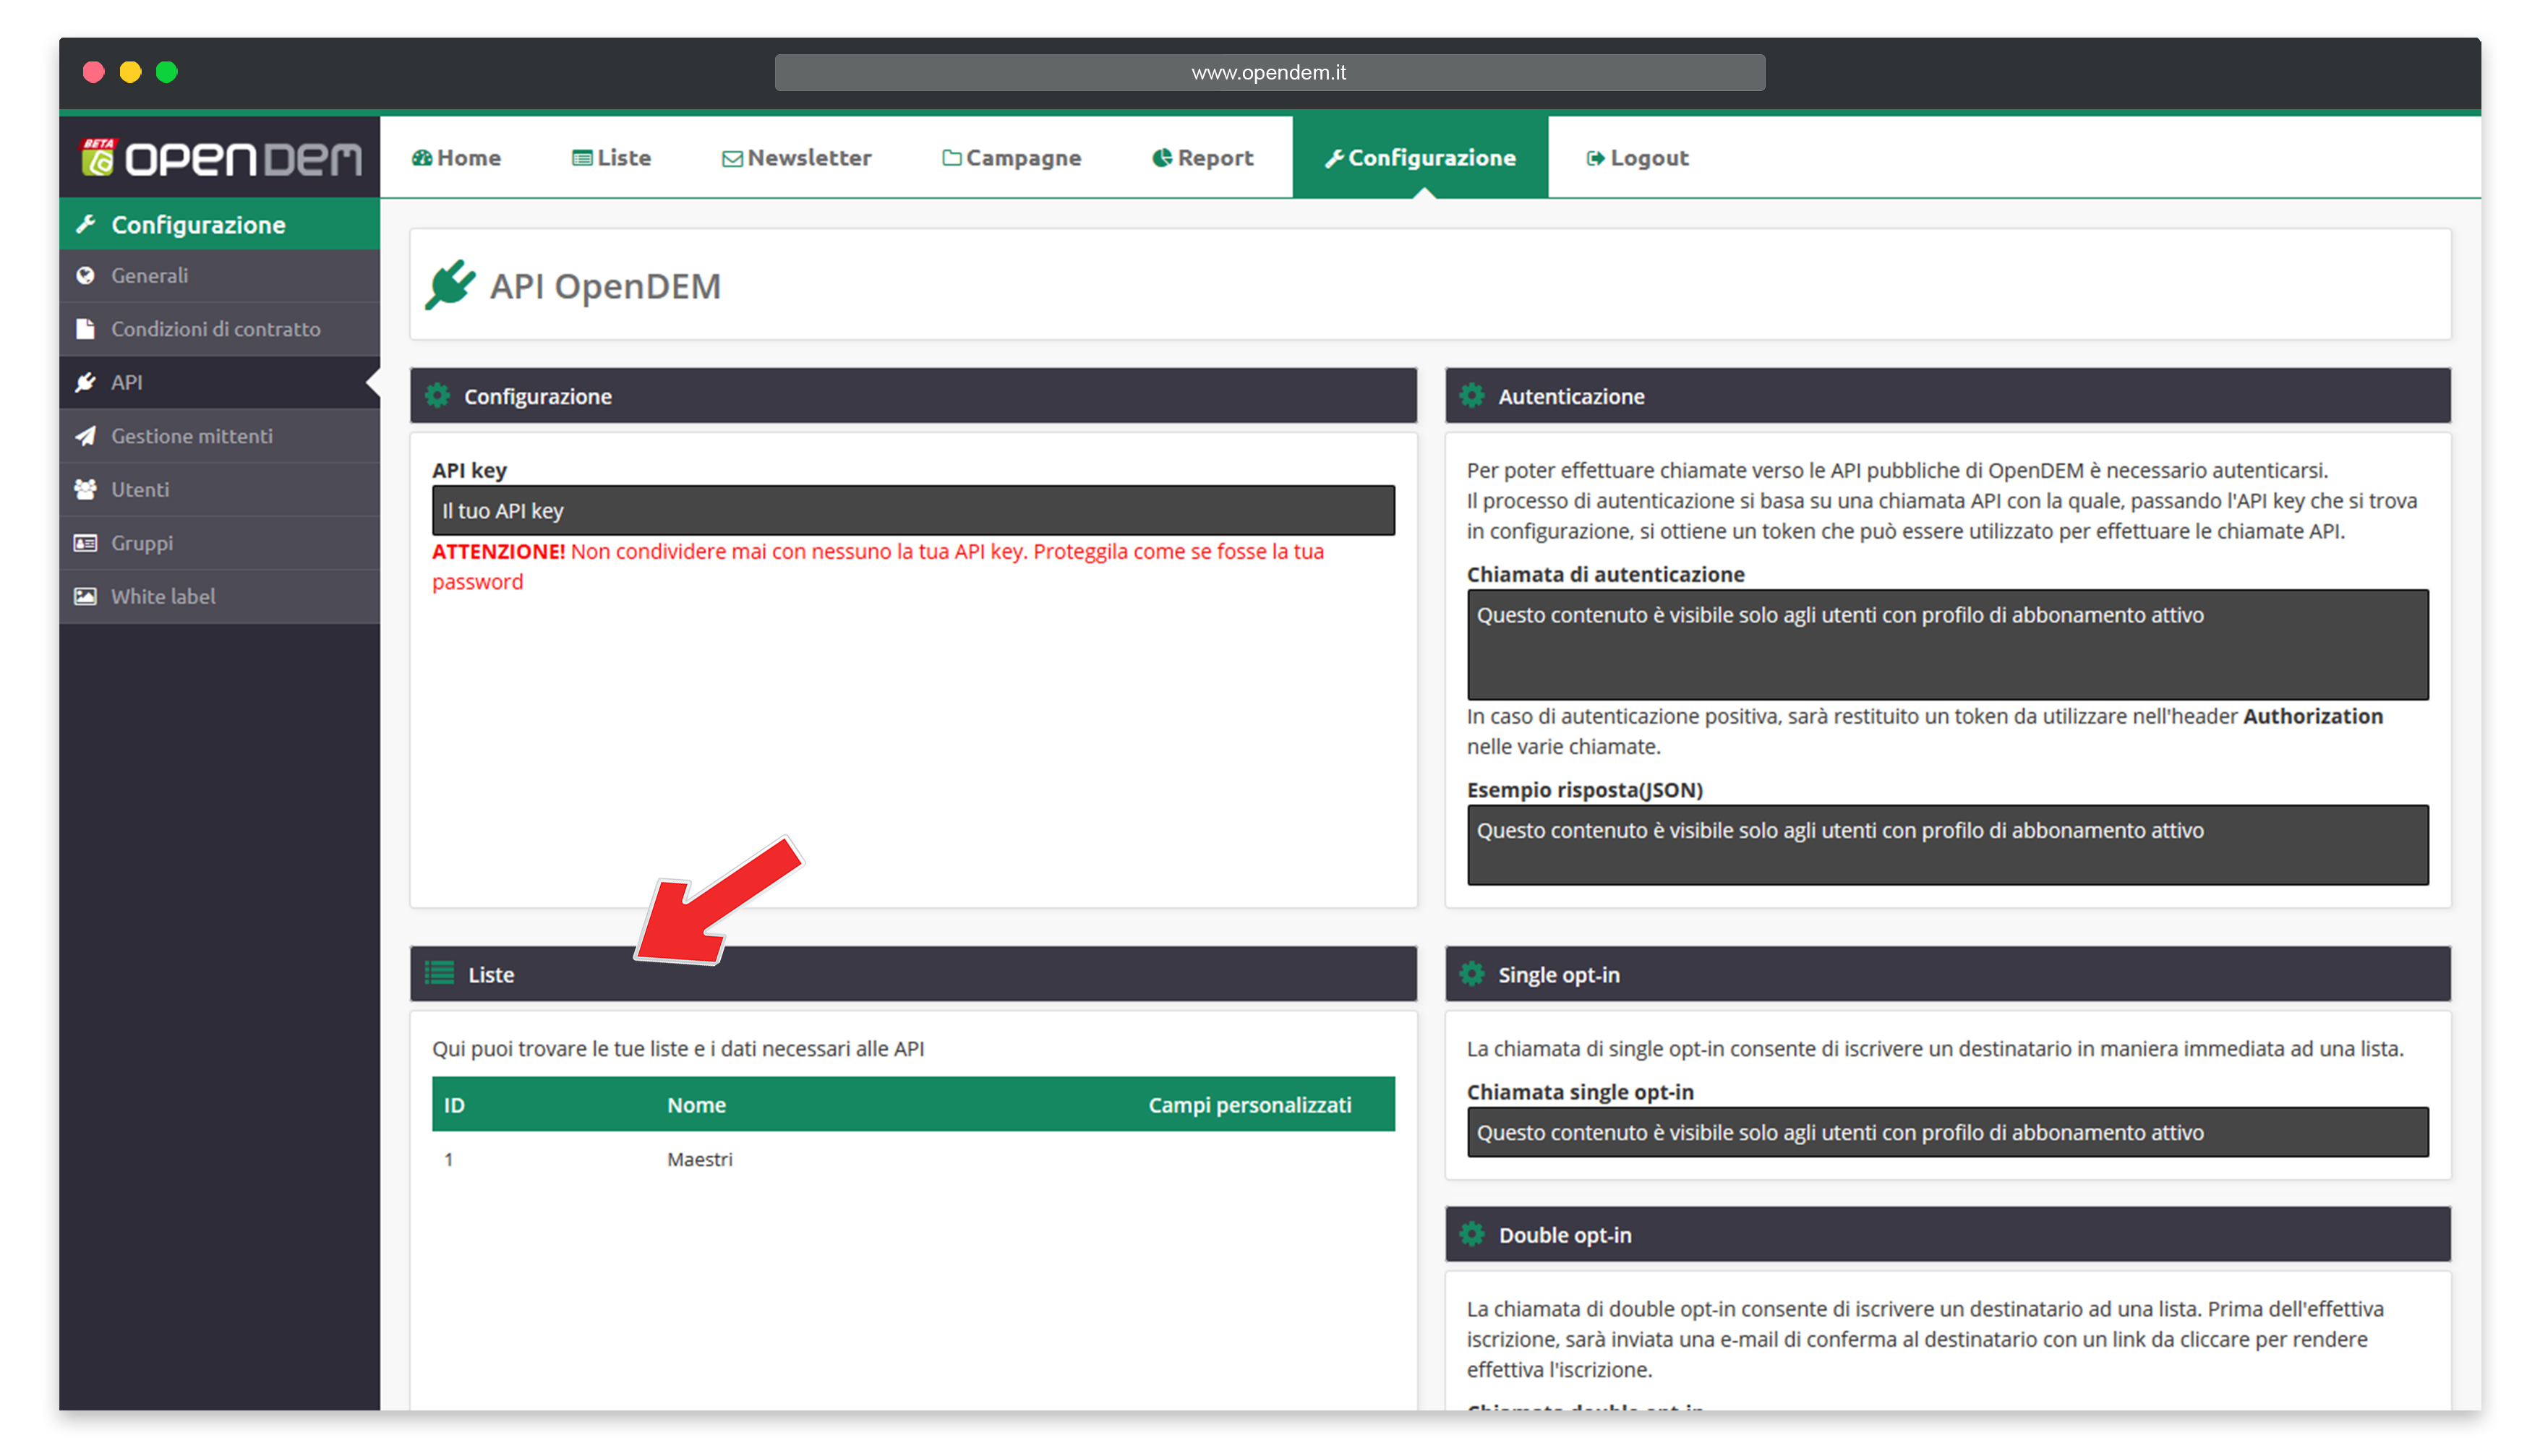
Task: Click the list icon in Liste panel header
Action: click(440, 974)
